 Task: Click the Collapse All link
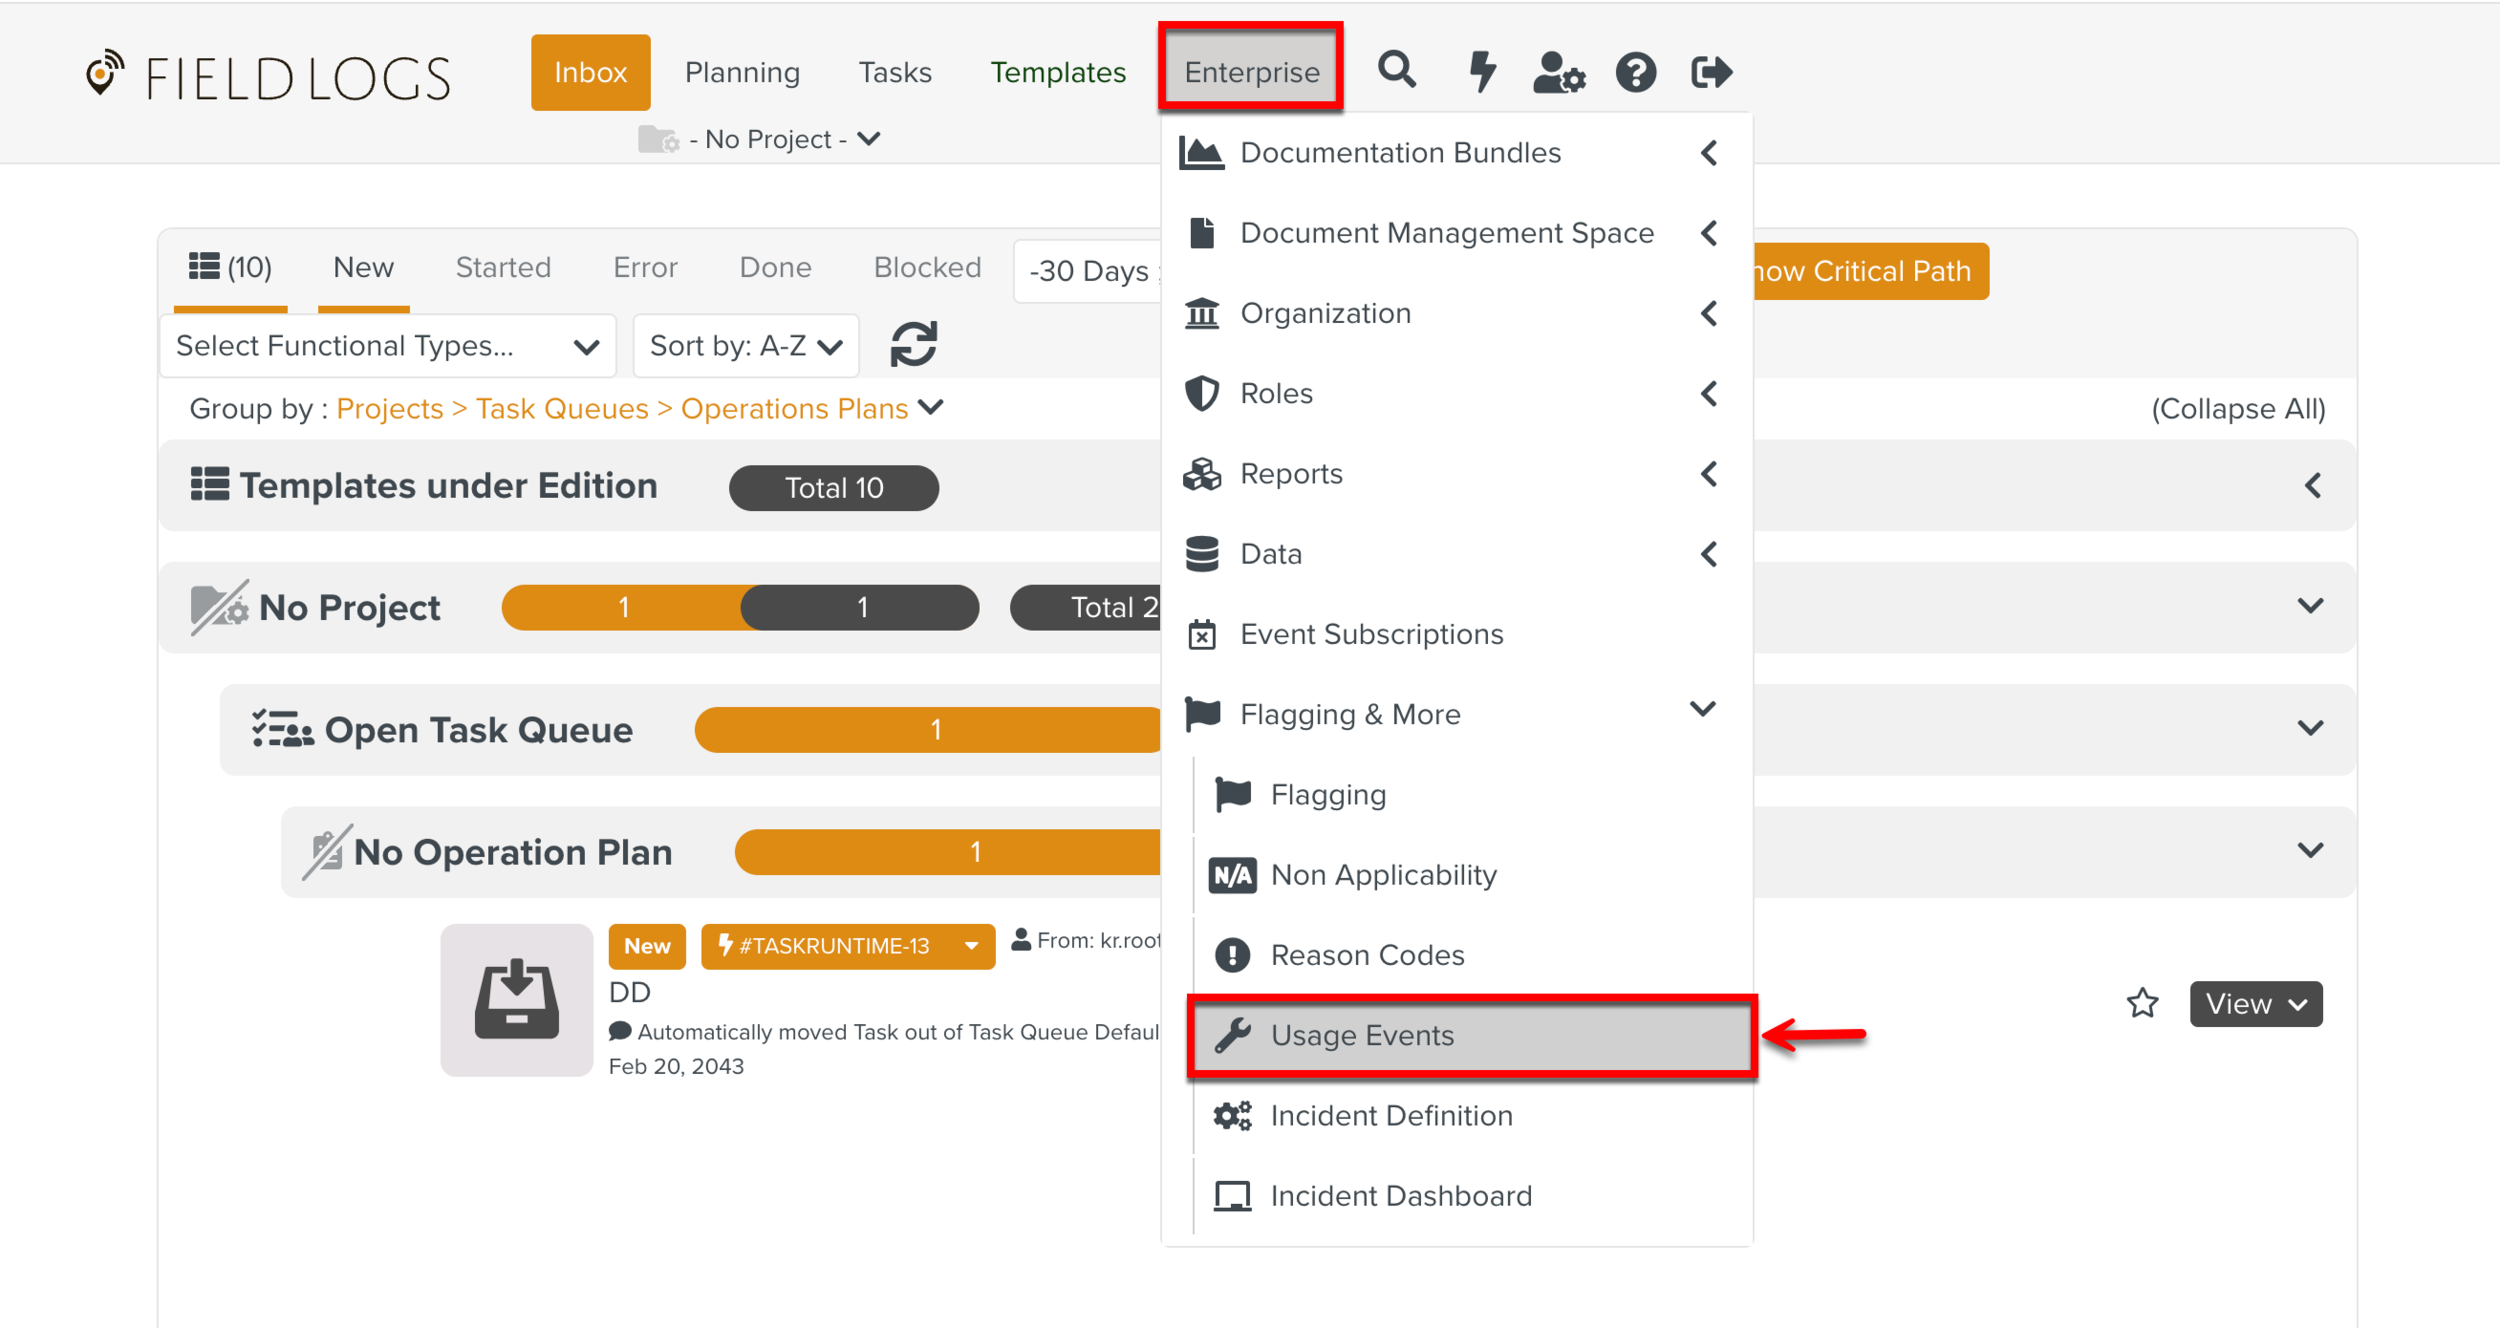point(2237,409)
